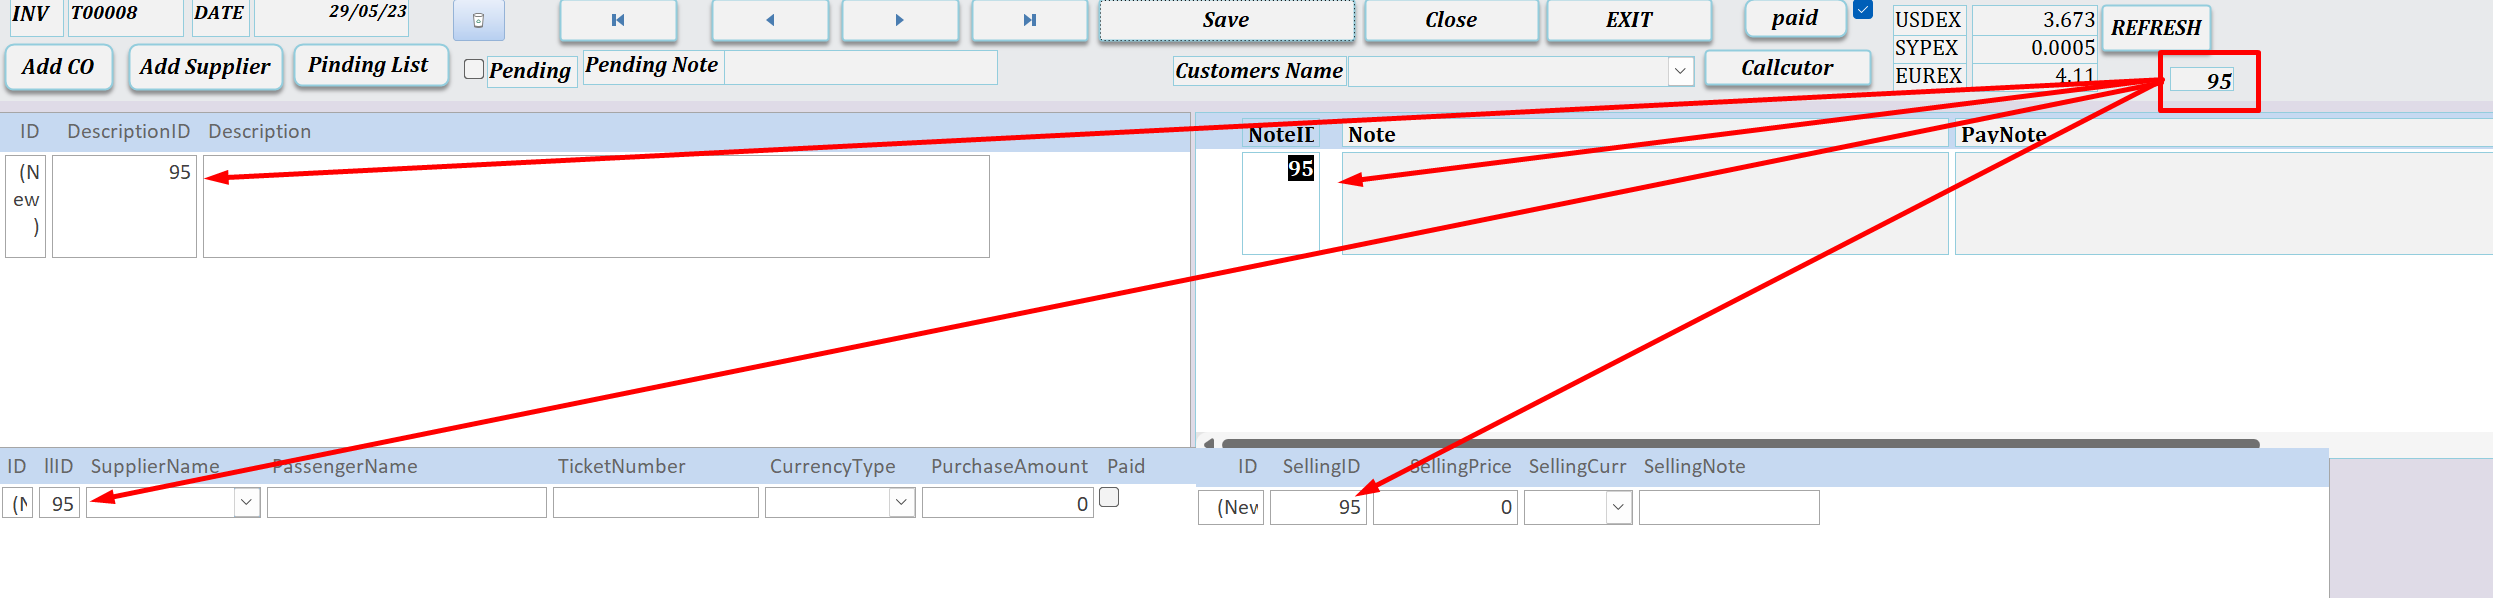
Task: Click the PassengerName input field
Action: tap(407, 502)
